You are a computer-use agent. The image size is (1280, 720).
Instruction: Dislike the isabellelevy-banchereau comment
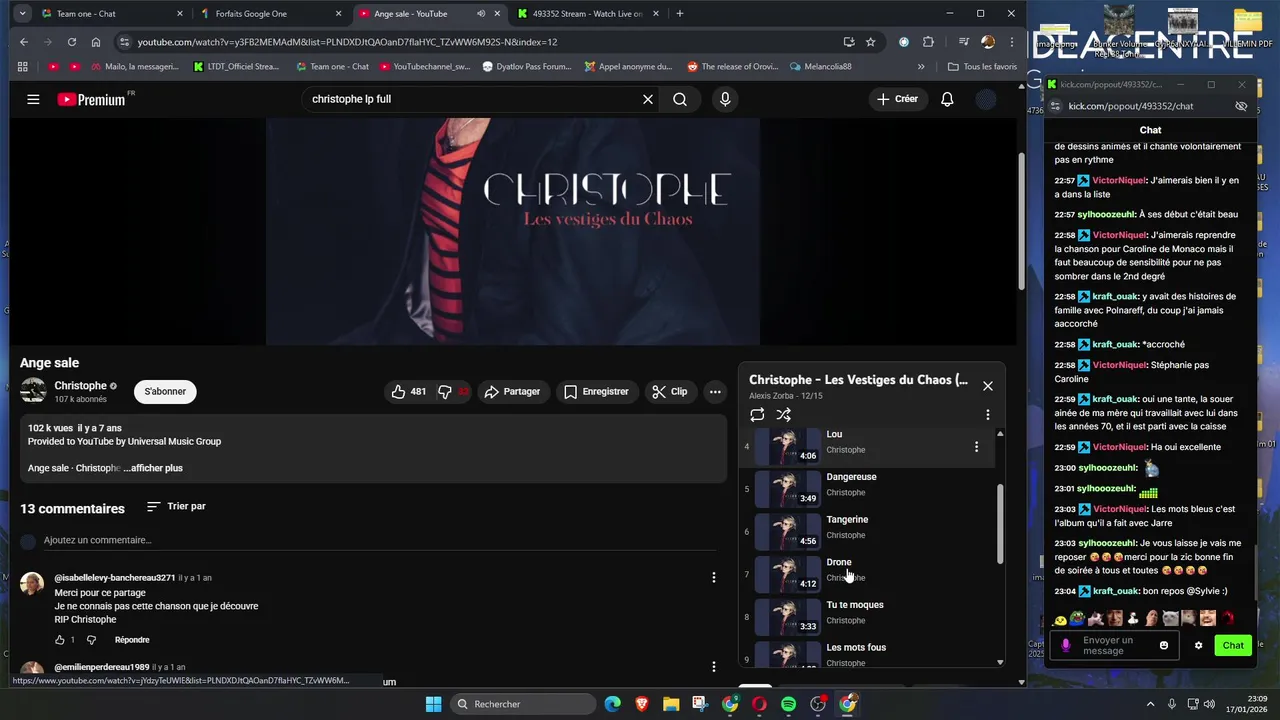[91, 640]
